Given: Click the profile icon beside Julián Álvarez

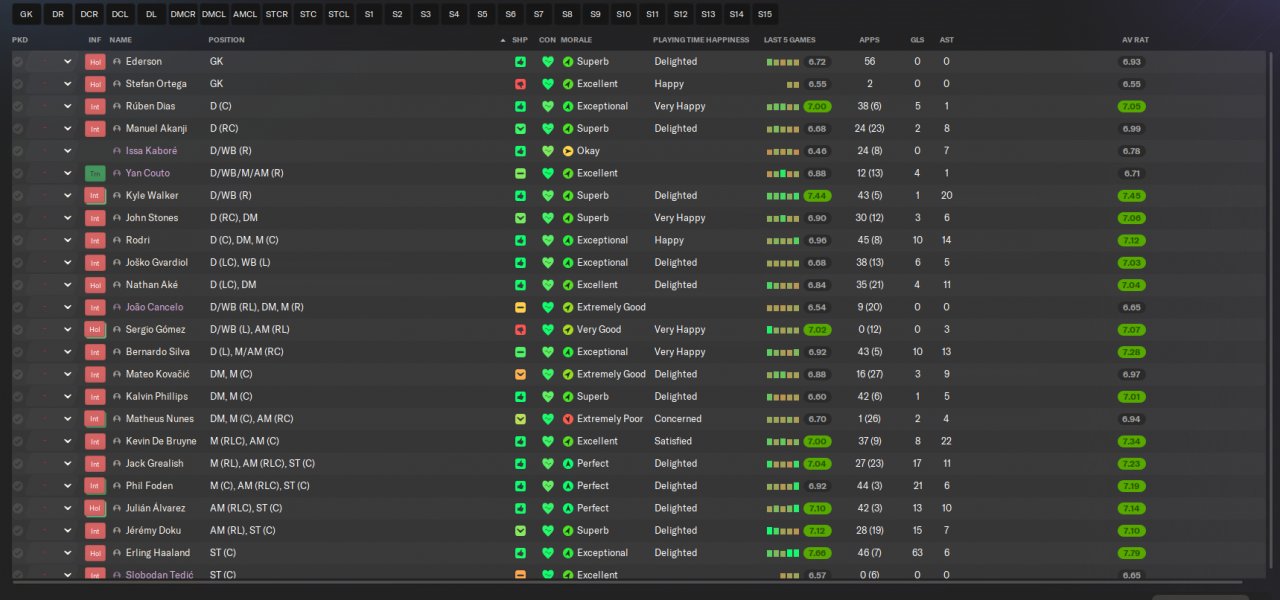Looking at the screenshot, I should click(x=117, y=508).
